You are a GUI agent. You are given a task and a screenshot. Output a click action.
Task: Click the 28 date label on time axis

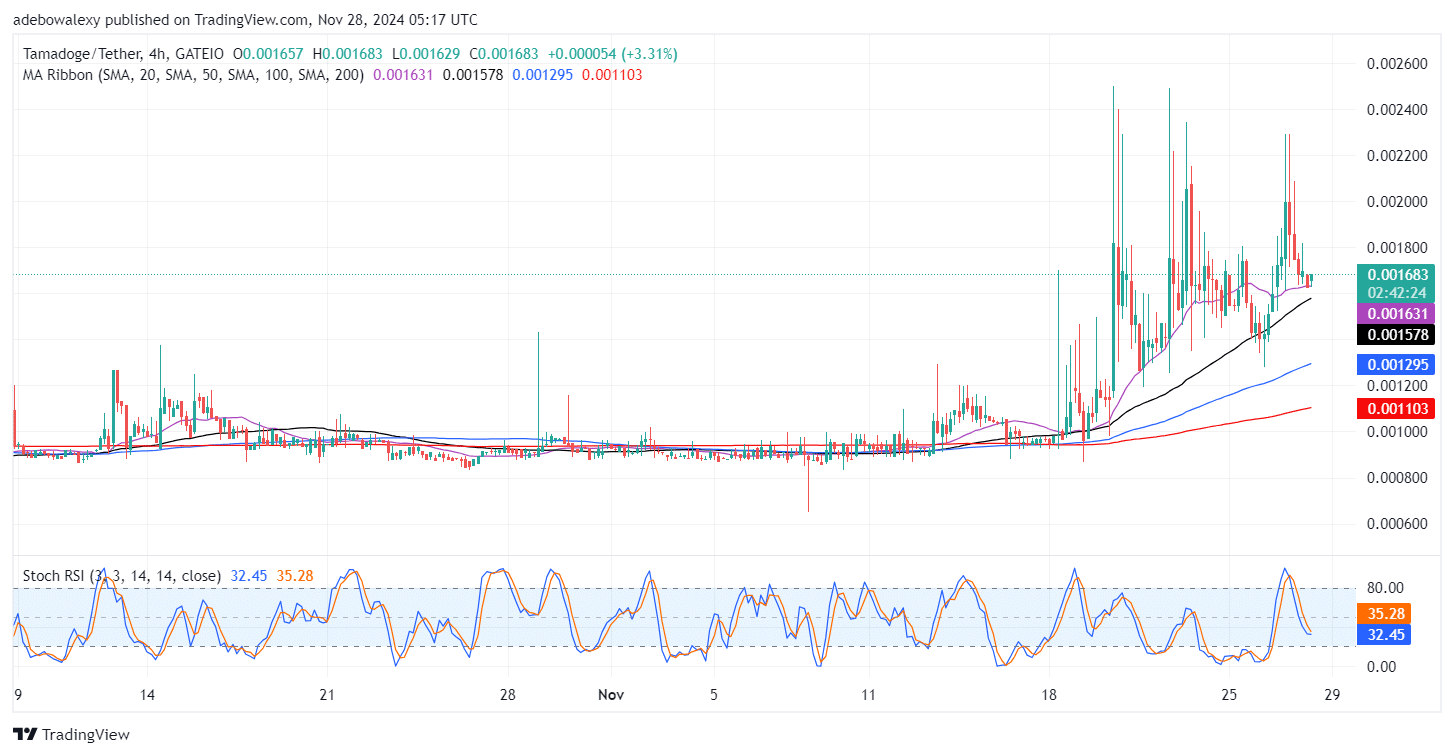(x=508, y=694)
